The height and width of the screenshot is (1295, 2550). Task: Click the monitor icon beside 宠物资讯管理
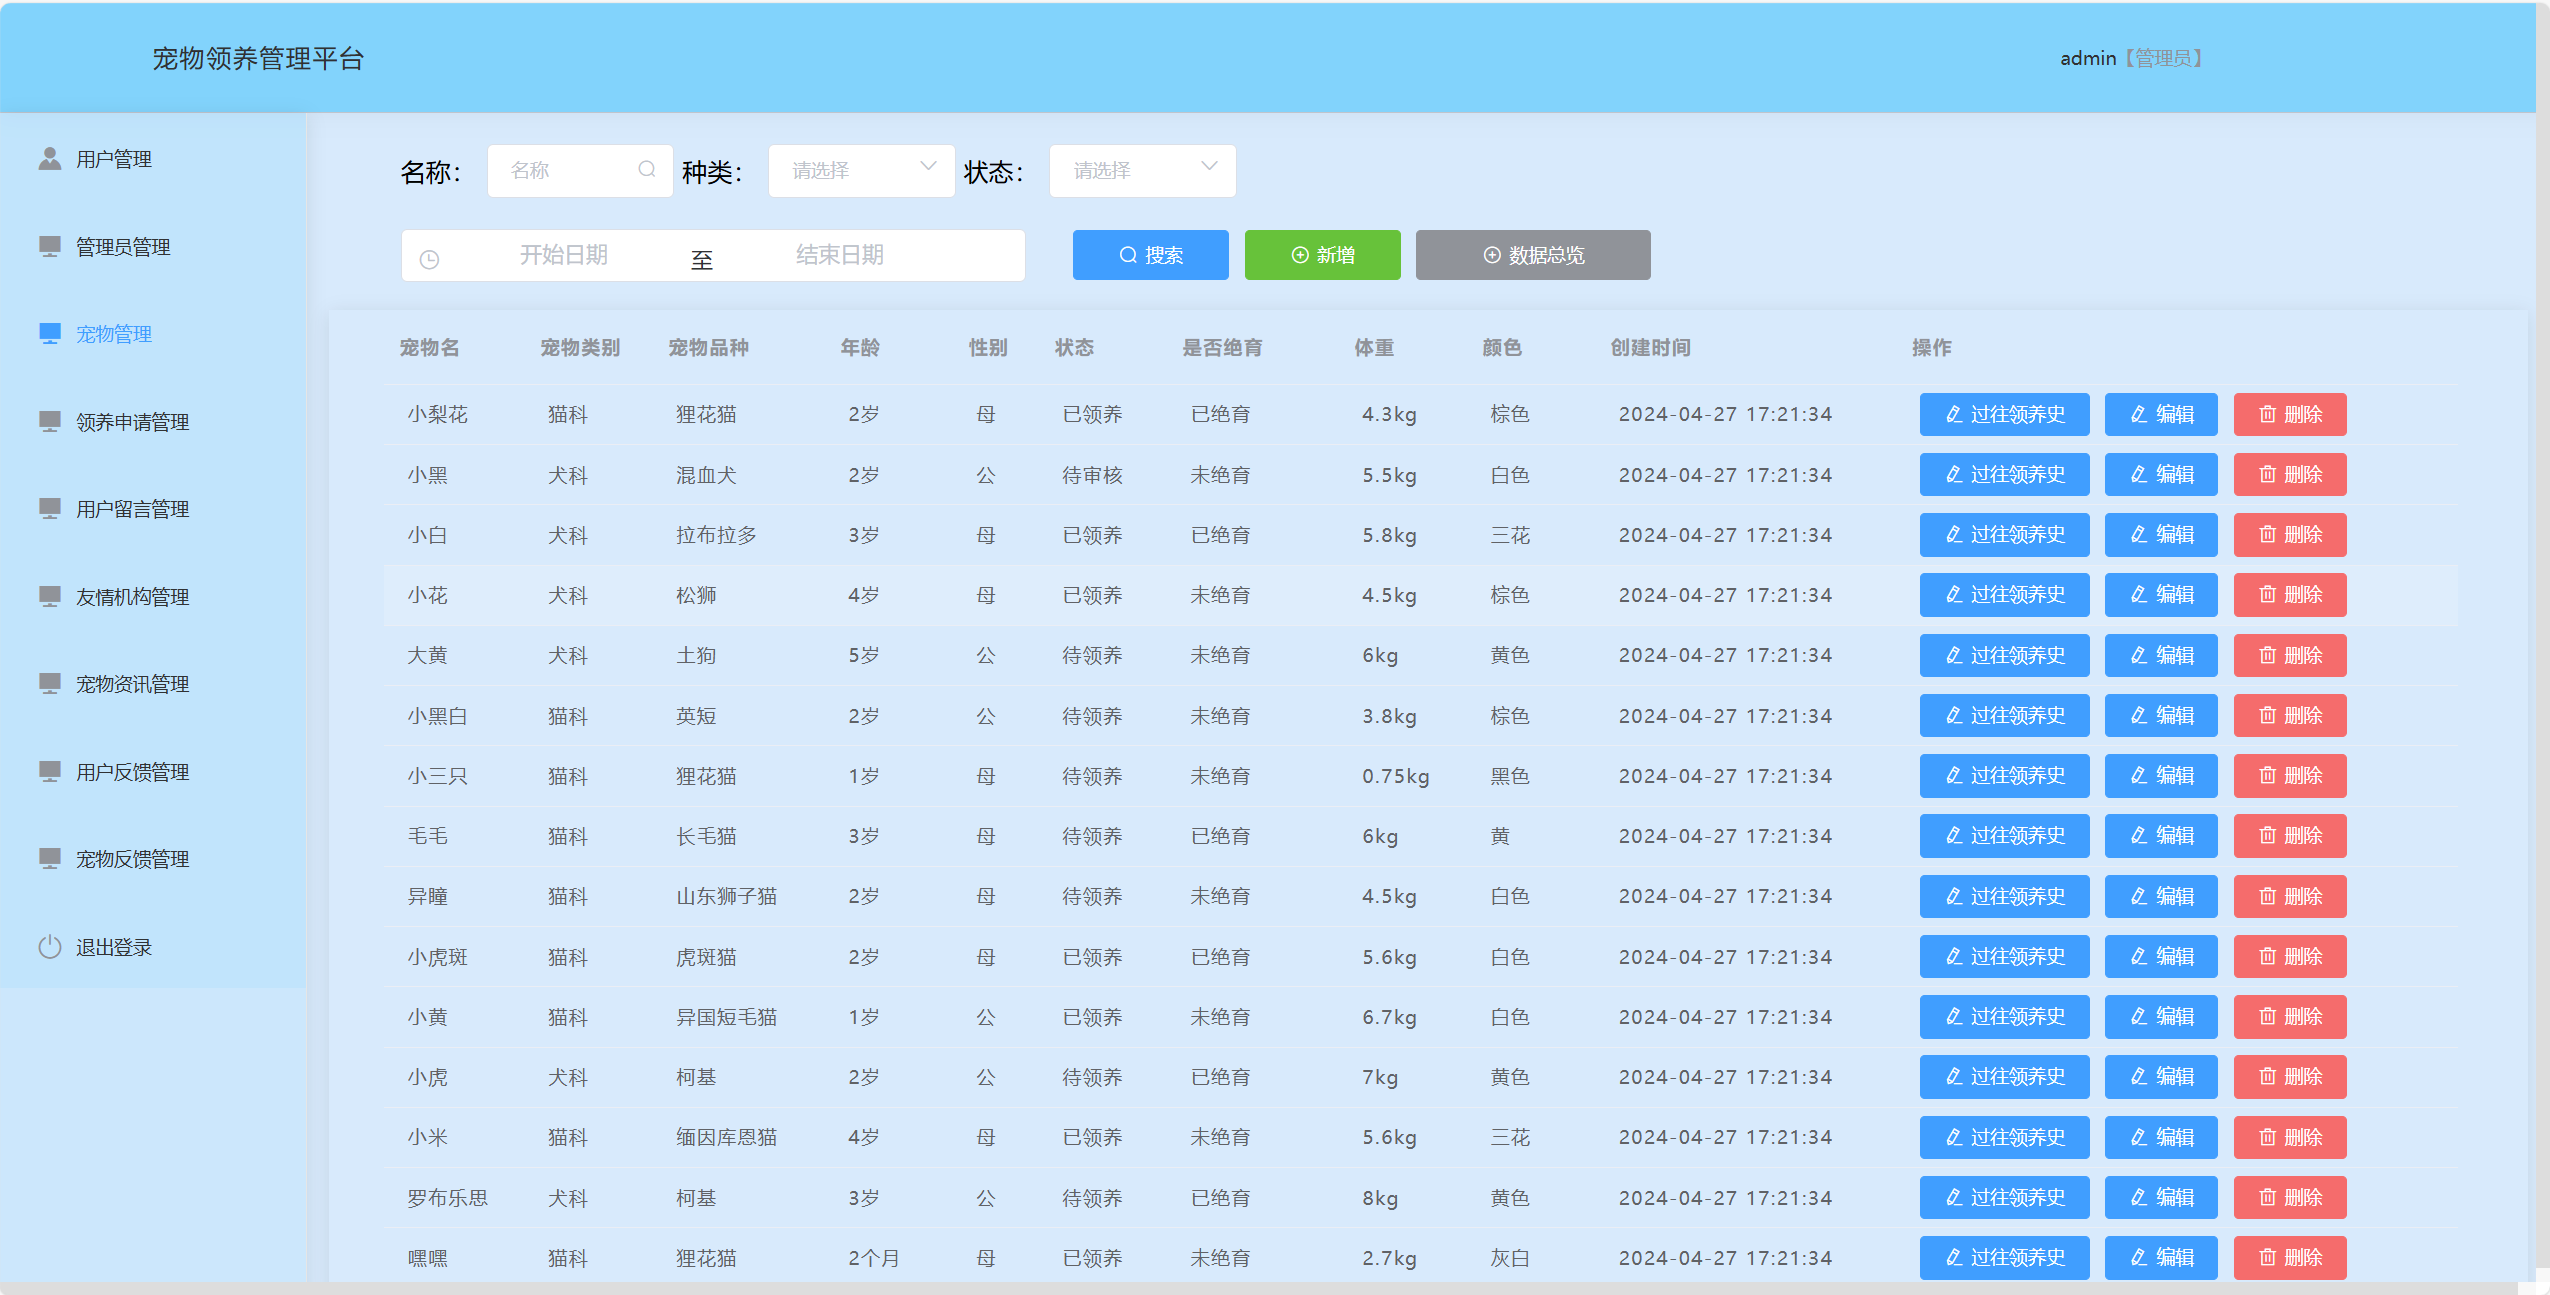coord(49,683)
